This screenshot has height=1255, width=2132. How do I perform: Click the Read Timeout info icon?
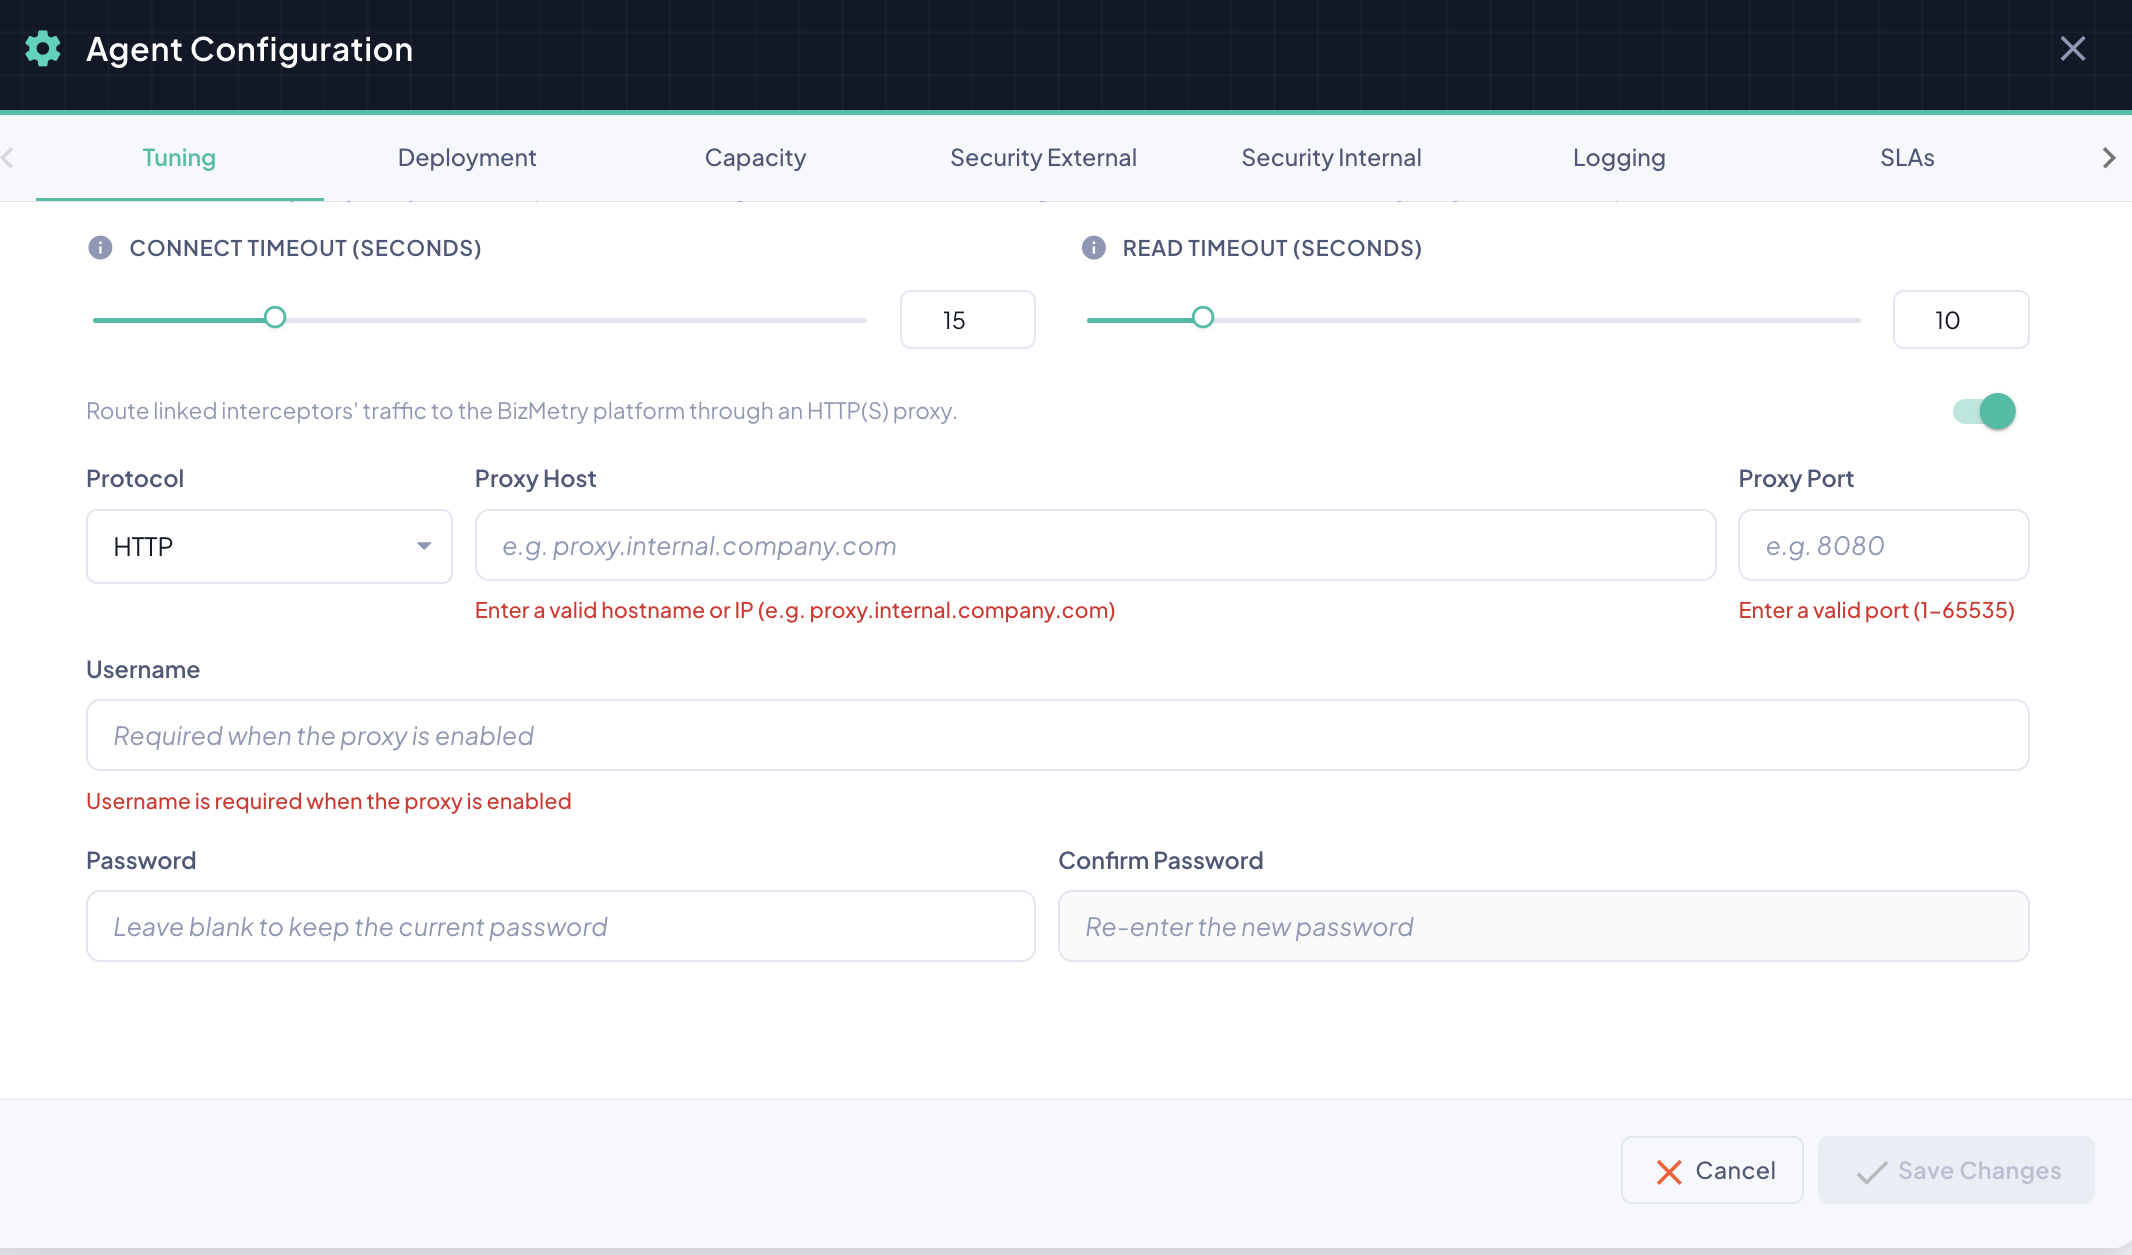(1094, 248)
